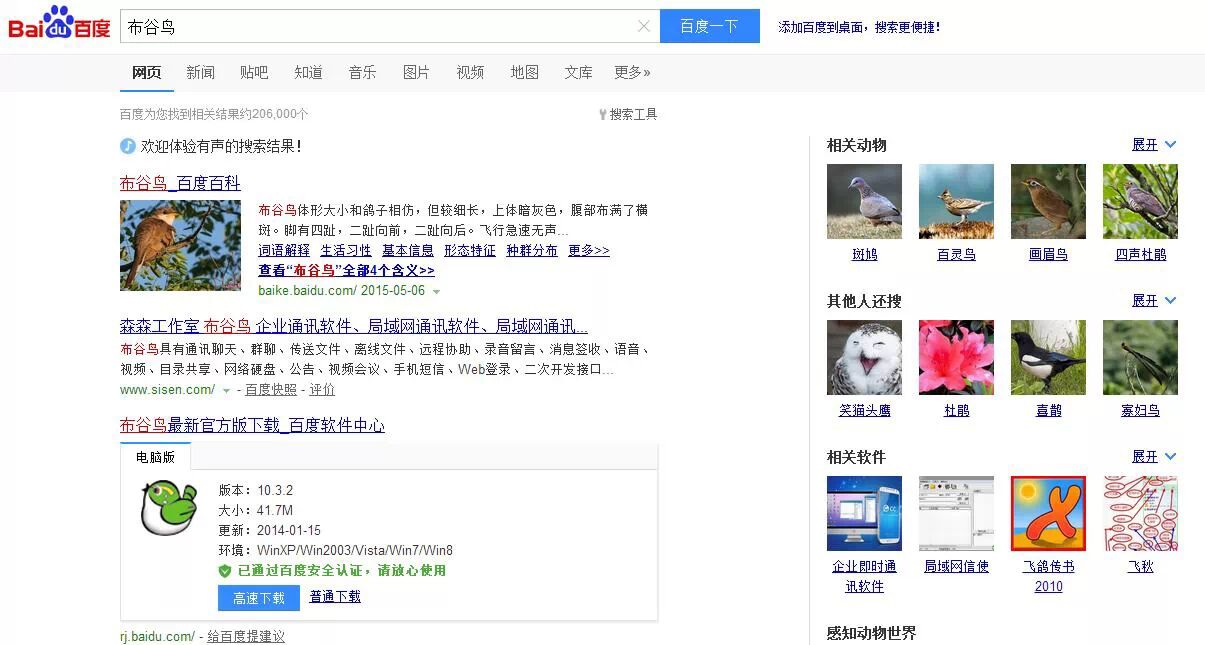Viewport: 1205px width, 645px height.
Task: Open 给百度提建议 link
Action: pyautogui.click(x=246, y=636)
